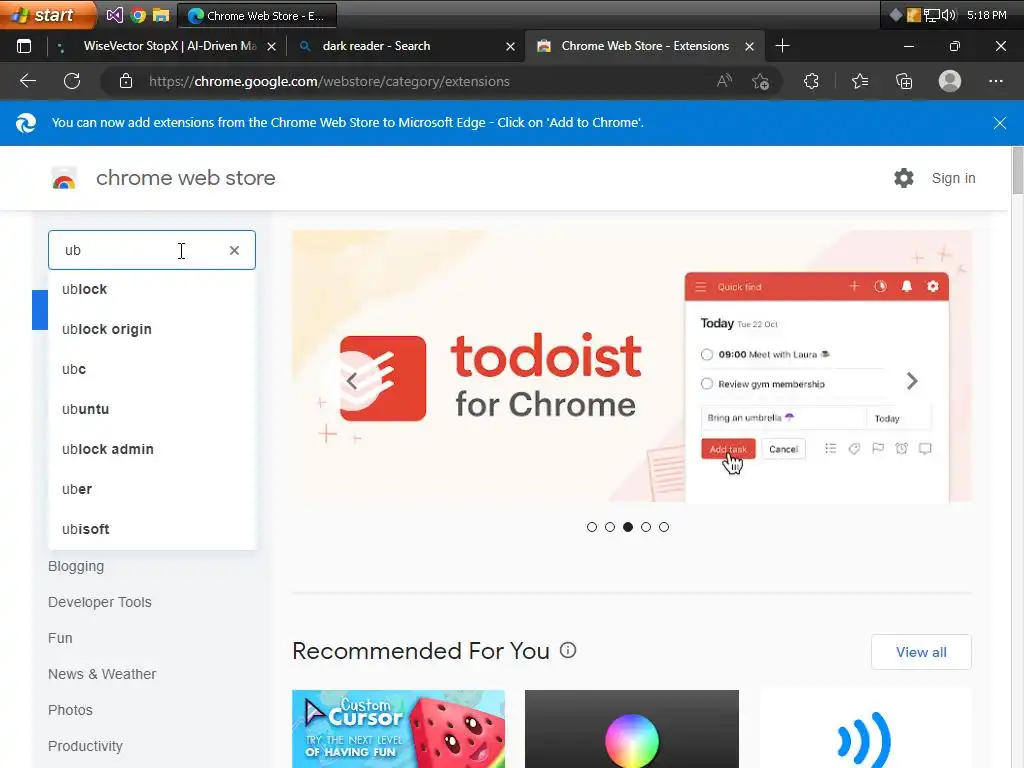This screenshot has height=768, width=1024.
Task: Show previous carousel slide
Action: tap(351, 381)
